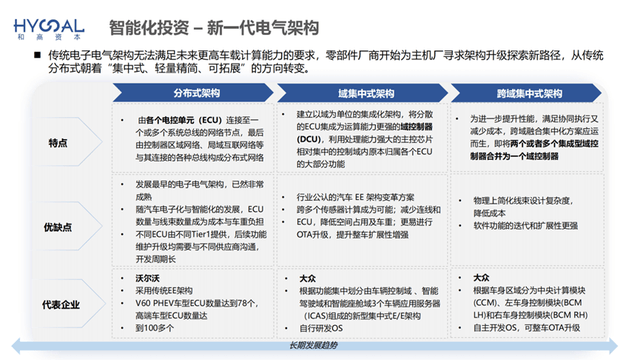Click the text 自主开发OS，可整车OTA升级
The height and width of the screenshot is (360, 640).
pos(527,327)
